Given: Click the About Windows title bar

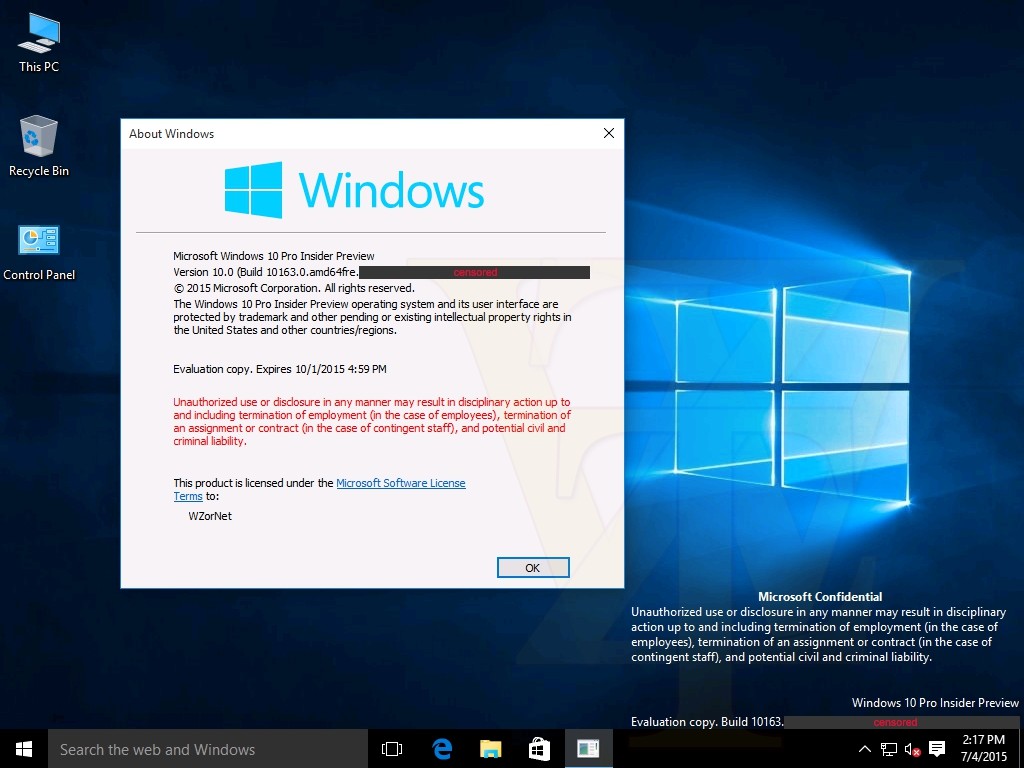Looking at the screenshot, I should click(350, 133).
